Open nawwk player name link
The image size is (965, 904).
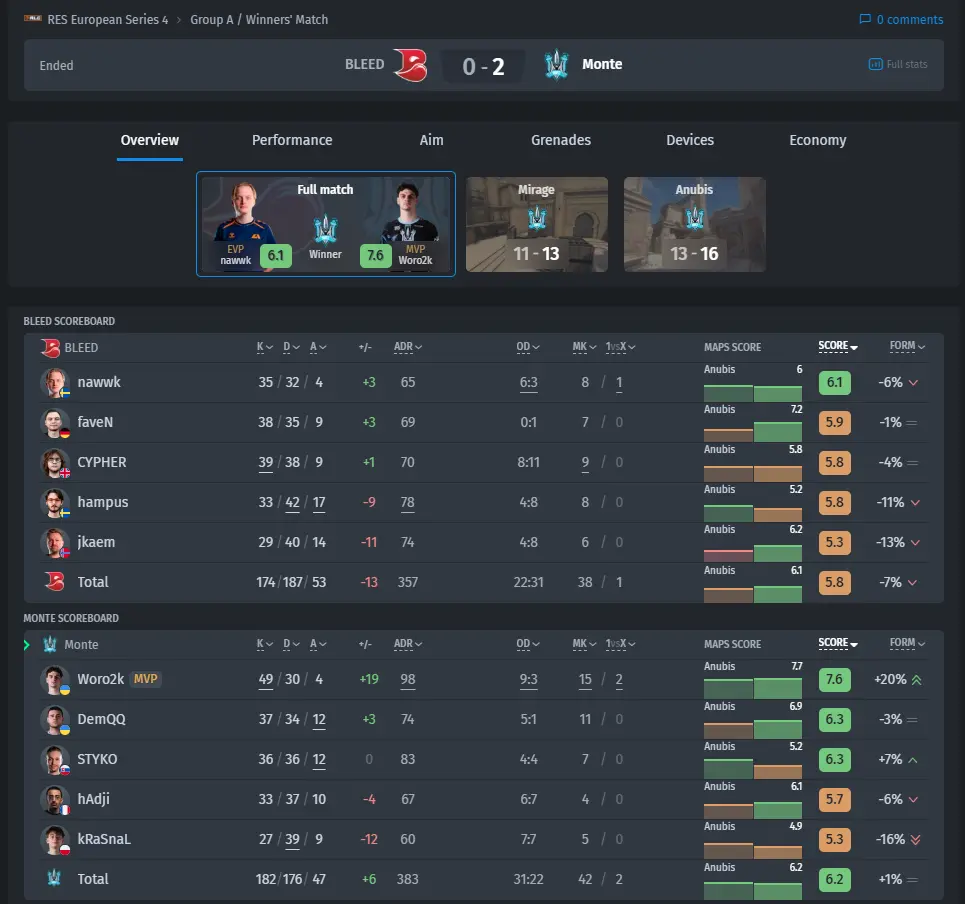click(x=99, y=382)
